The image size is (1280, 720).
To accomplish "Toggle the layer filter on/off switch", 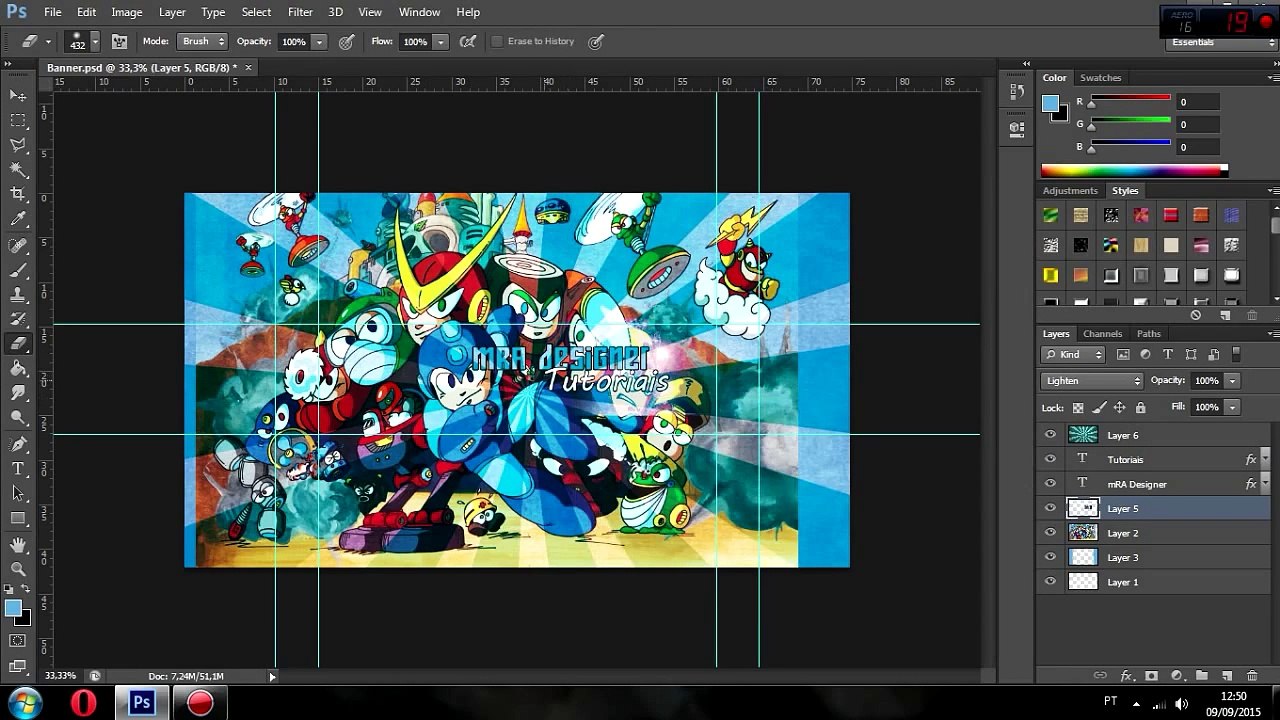I will (x=1236, y=354).
